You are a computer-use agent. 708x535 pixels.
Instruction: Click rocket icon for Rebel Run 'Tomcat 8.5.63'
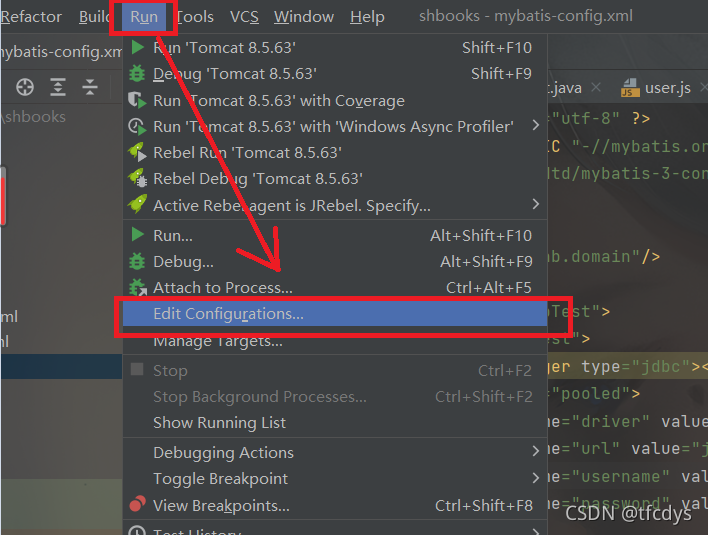137,153
